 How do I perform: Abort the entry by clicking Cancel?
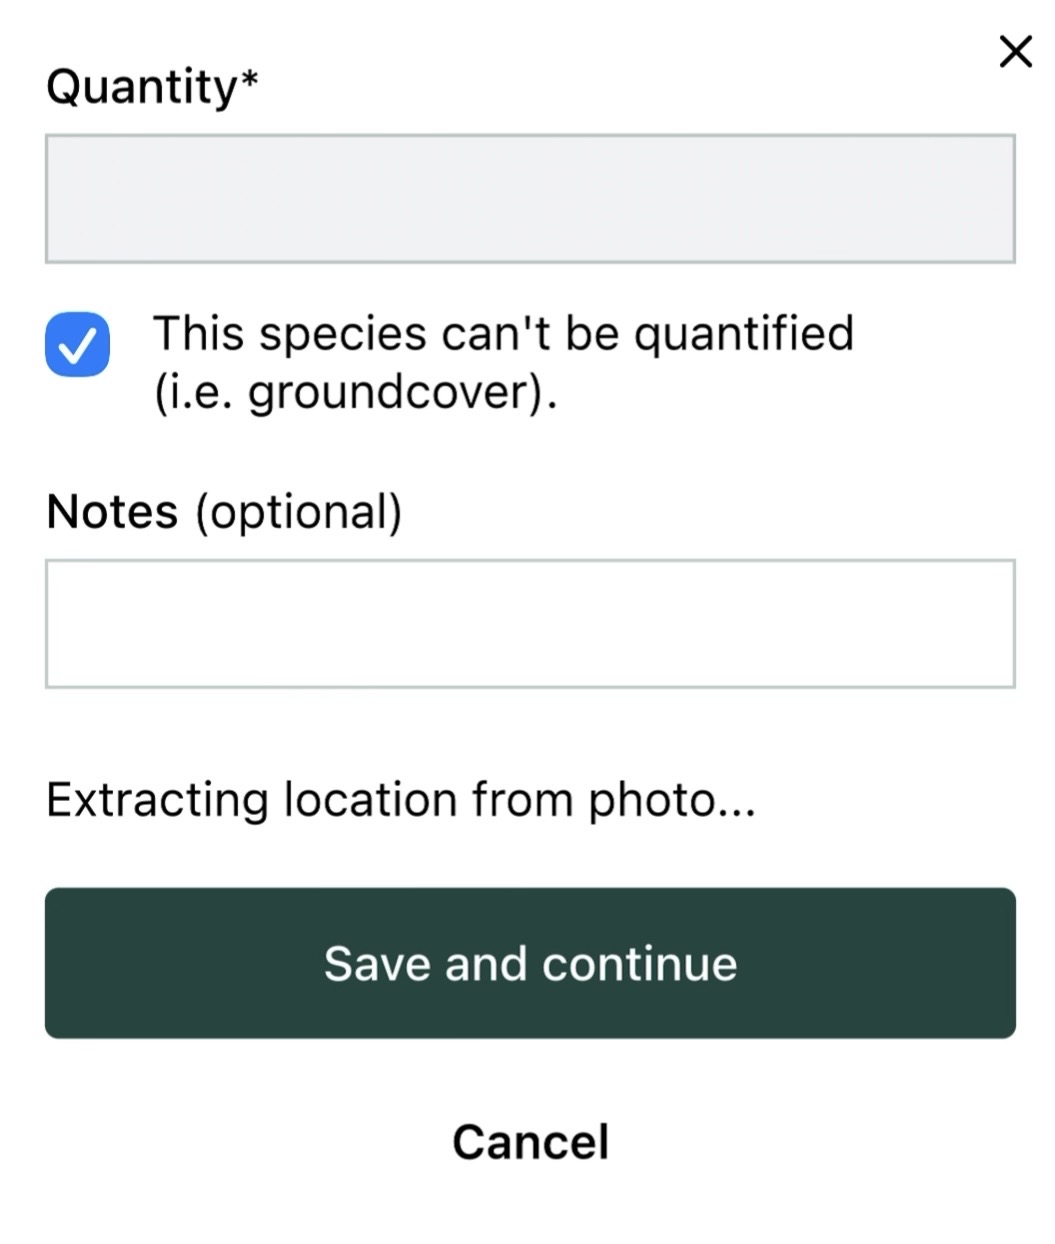point(530,1141)
